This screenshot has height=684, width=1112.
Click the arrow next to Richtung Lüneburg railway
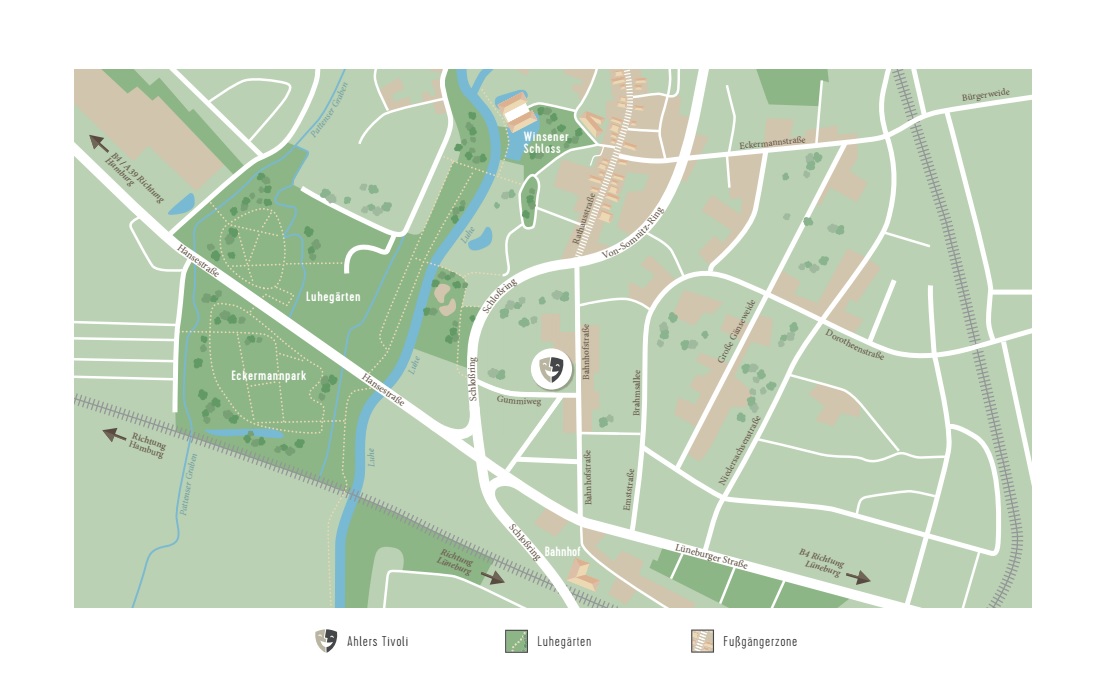493,577
